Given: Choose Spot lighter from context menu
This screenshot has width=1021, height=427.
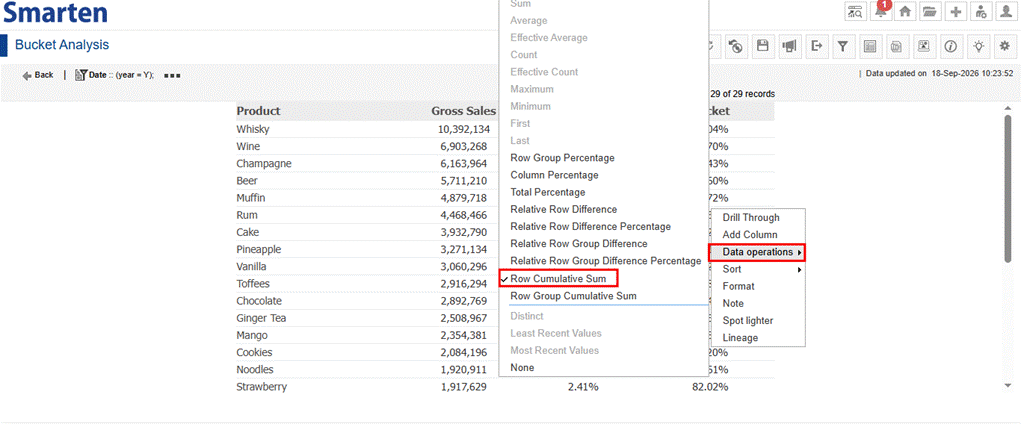Looking at the screenshot, I should coord(748,321).
